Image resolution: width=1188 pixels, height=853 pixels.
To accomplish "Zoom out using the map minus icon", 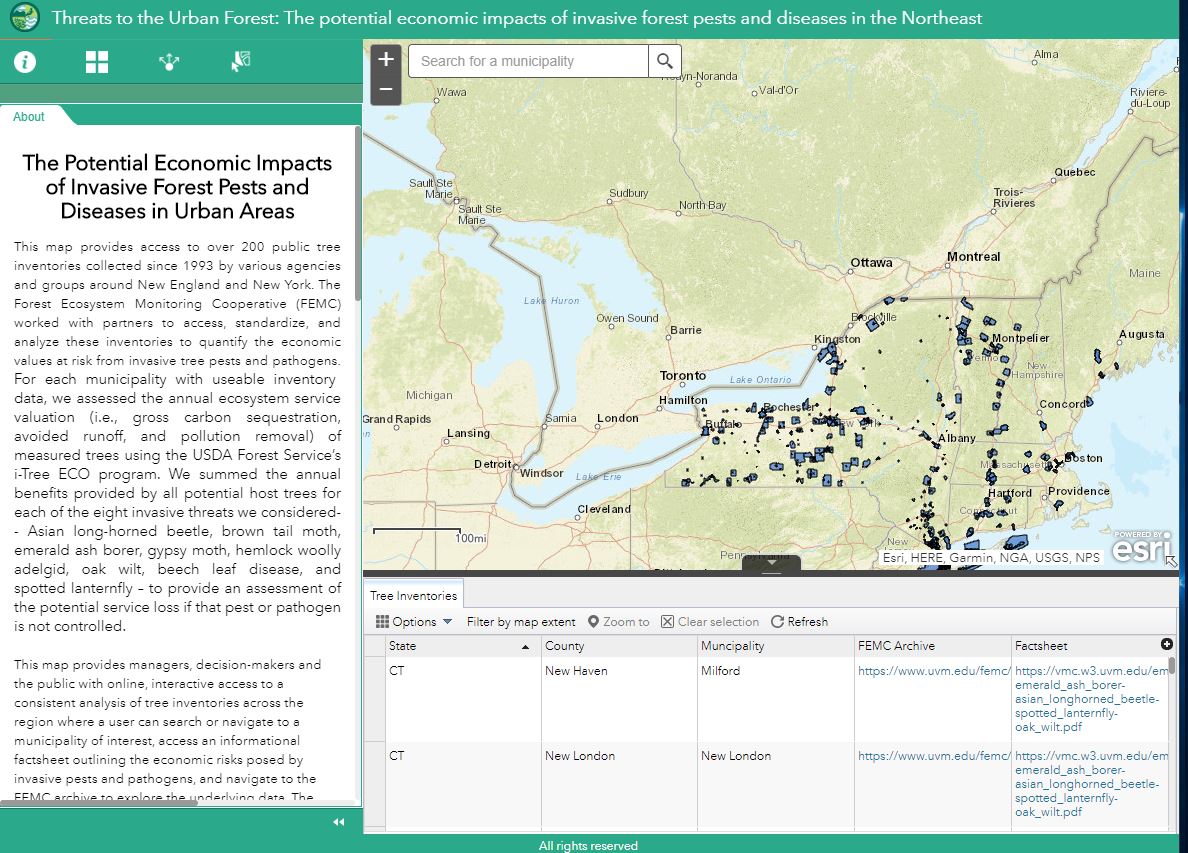I will (385, 88).
